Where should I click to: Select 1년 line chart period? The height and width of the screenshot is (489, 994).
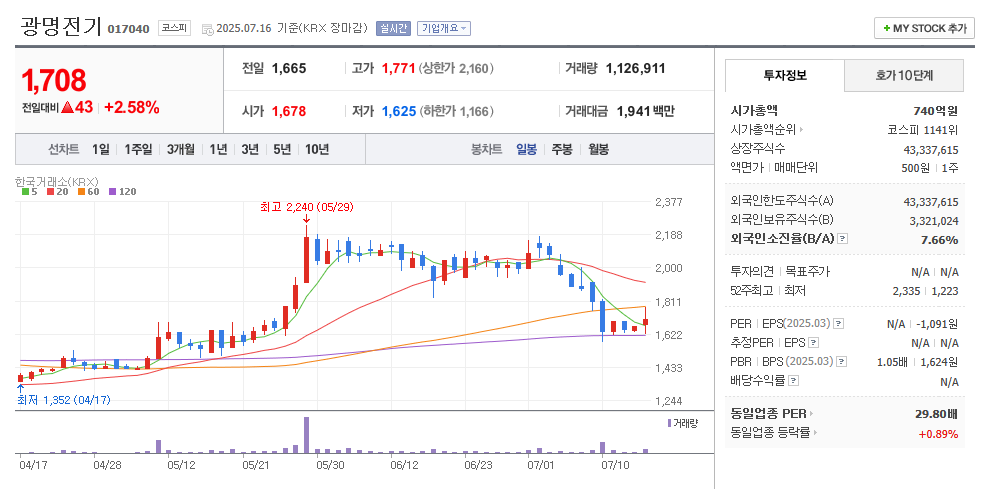tap(218, 150)
